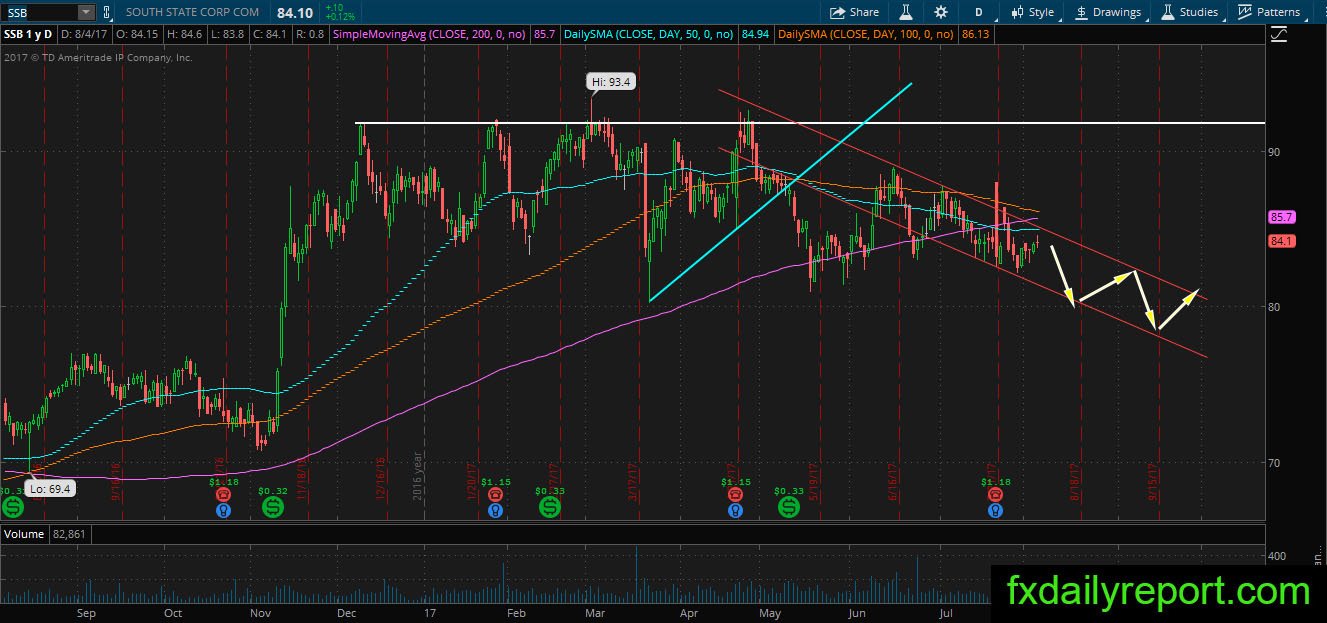
Task: Click the October $1.18 earnings phone icon
Action: tap(222, 494)
